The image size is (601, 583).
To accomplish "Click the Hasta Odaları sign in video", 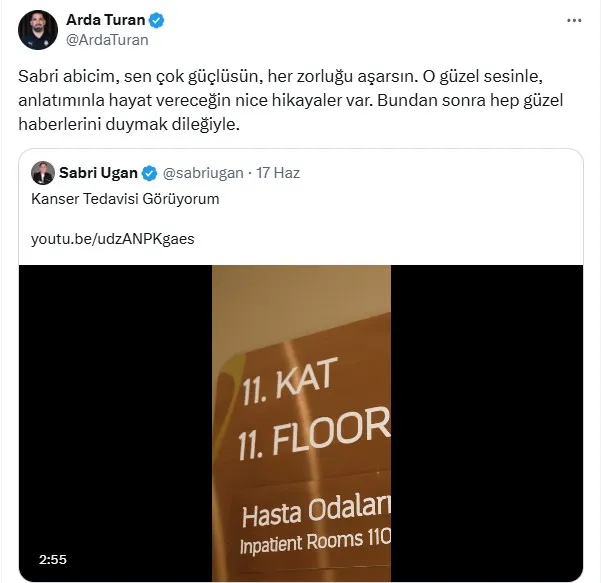I will pyautogui.click(x=316, y=511).
